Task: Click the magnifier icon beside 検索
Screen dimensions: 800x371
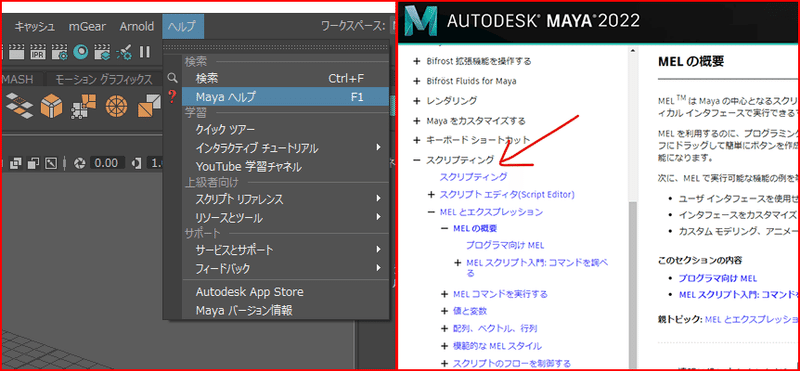Action: tap(172, 78)
